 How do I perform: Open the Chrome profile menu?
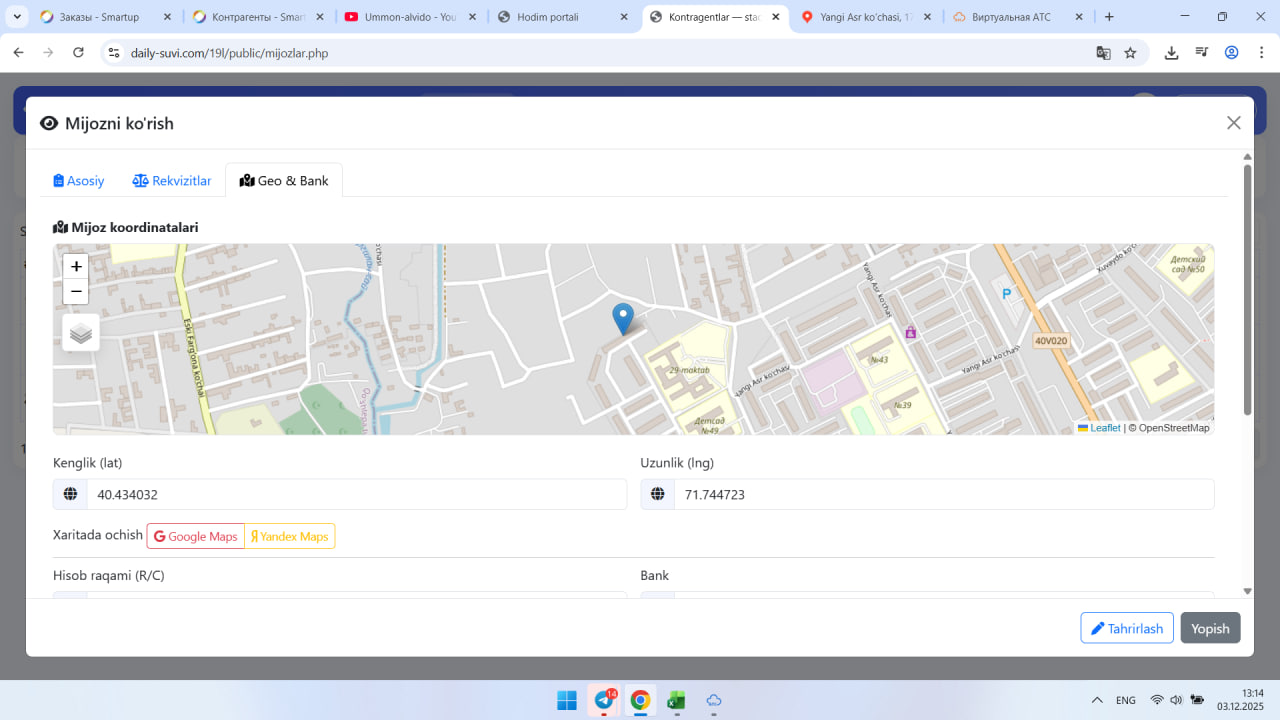1231,53
